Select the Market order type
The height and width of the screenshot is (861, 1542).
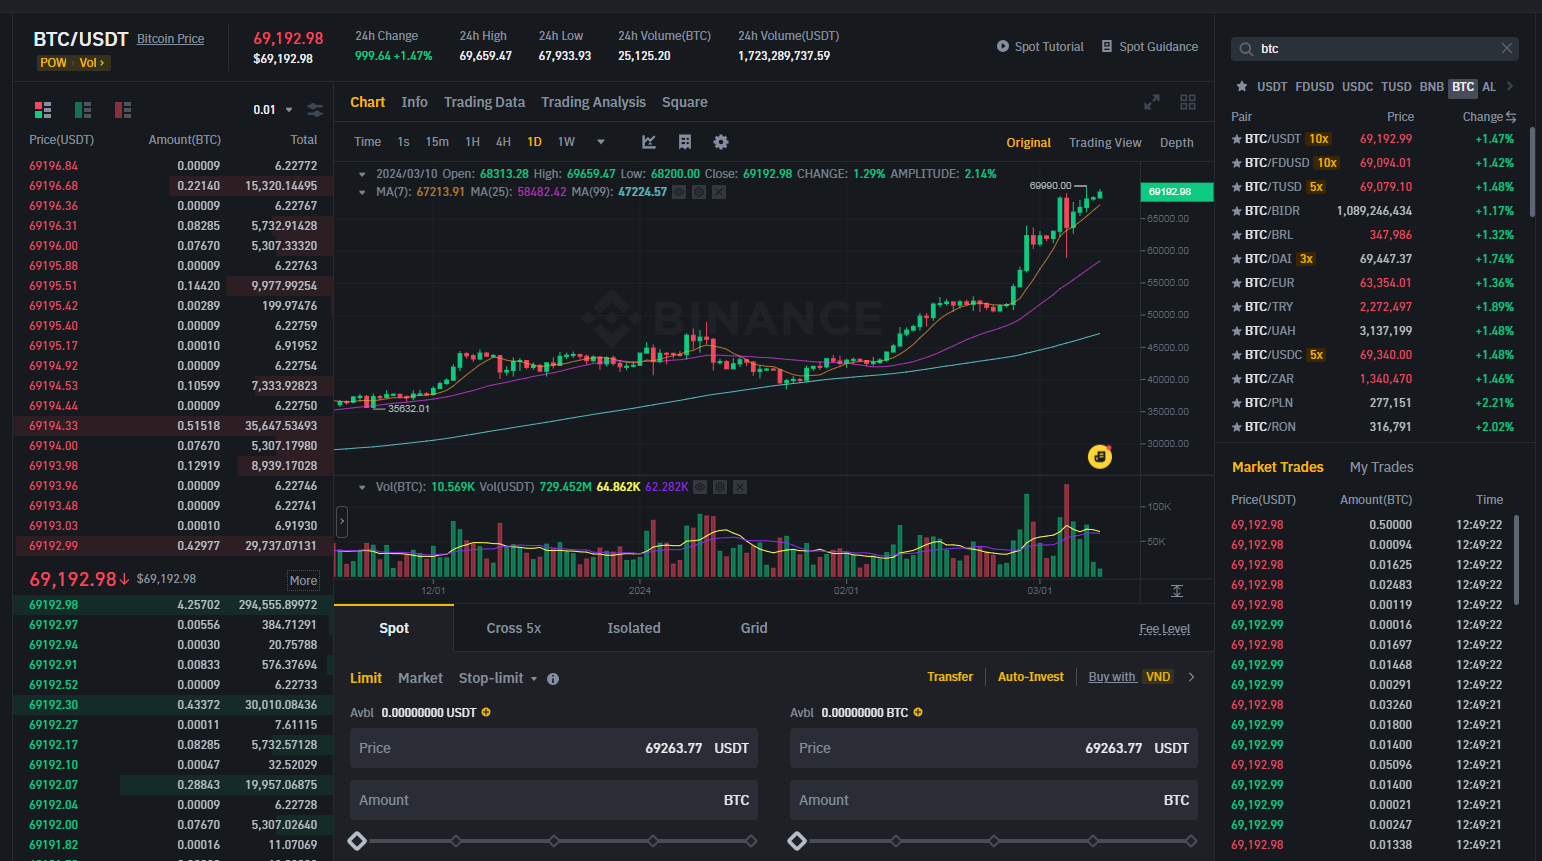[420, 678]
